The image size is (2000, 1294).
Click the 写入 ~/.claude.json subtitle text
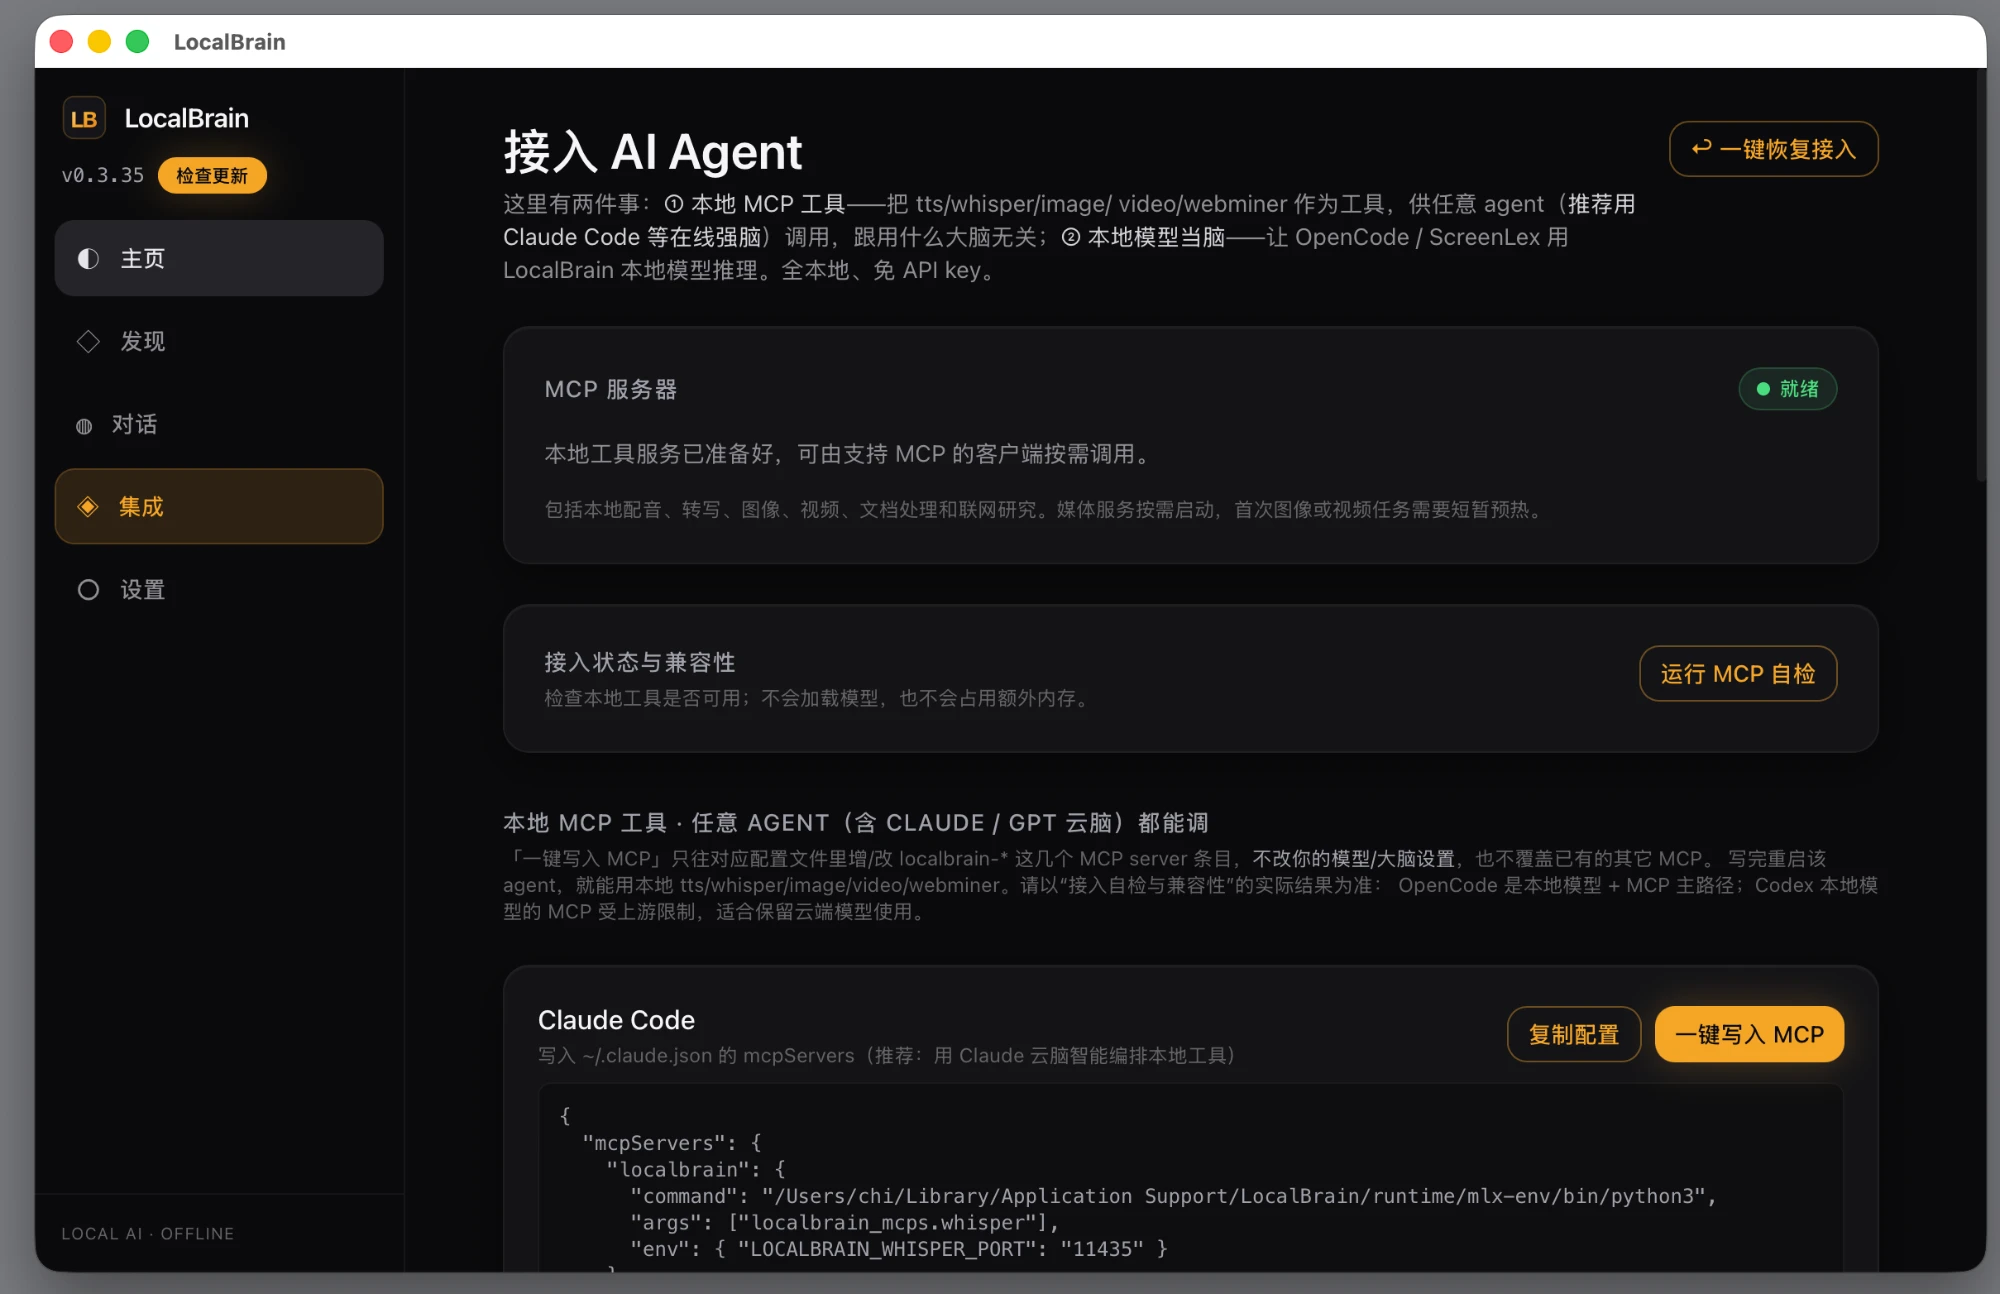point(888,1056)
